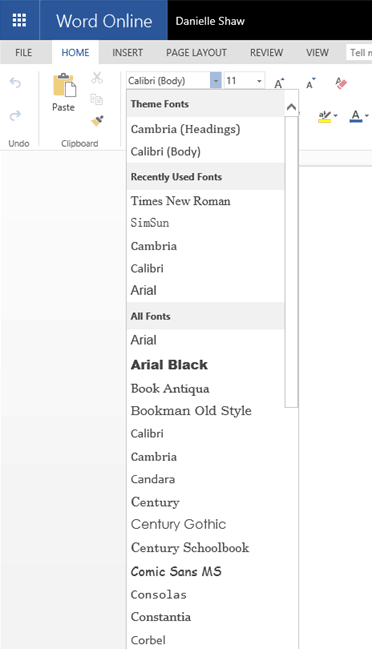Click the font size field showing 11

coord(239,80)
